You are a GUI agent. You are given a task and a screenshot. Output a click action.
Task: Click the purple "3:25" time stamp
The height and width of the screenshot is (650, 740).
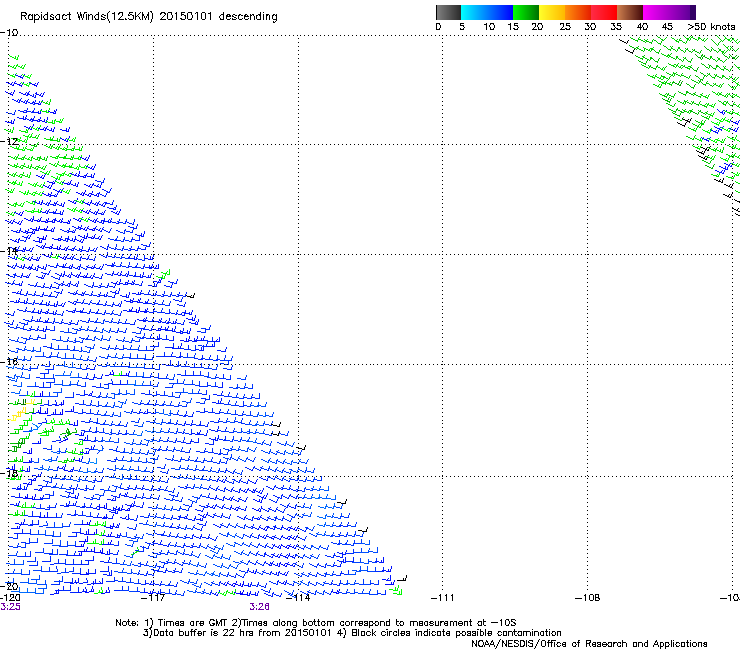[10, 607]
